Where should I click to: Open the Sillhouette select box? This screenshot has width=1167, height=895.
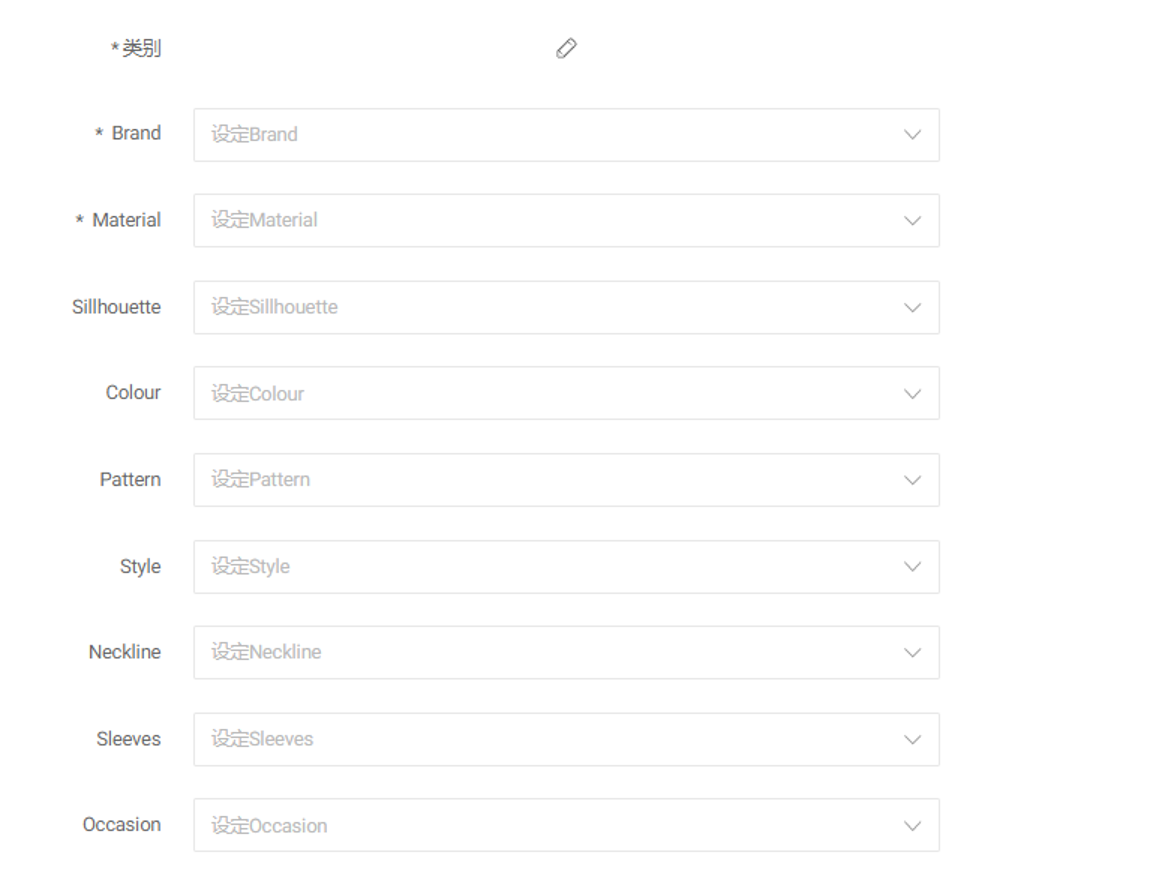coord(566,307)
